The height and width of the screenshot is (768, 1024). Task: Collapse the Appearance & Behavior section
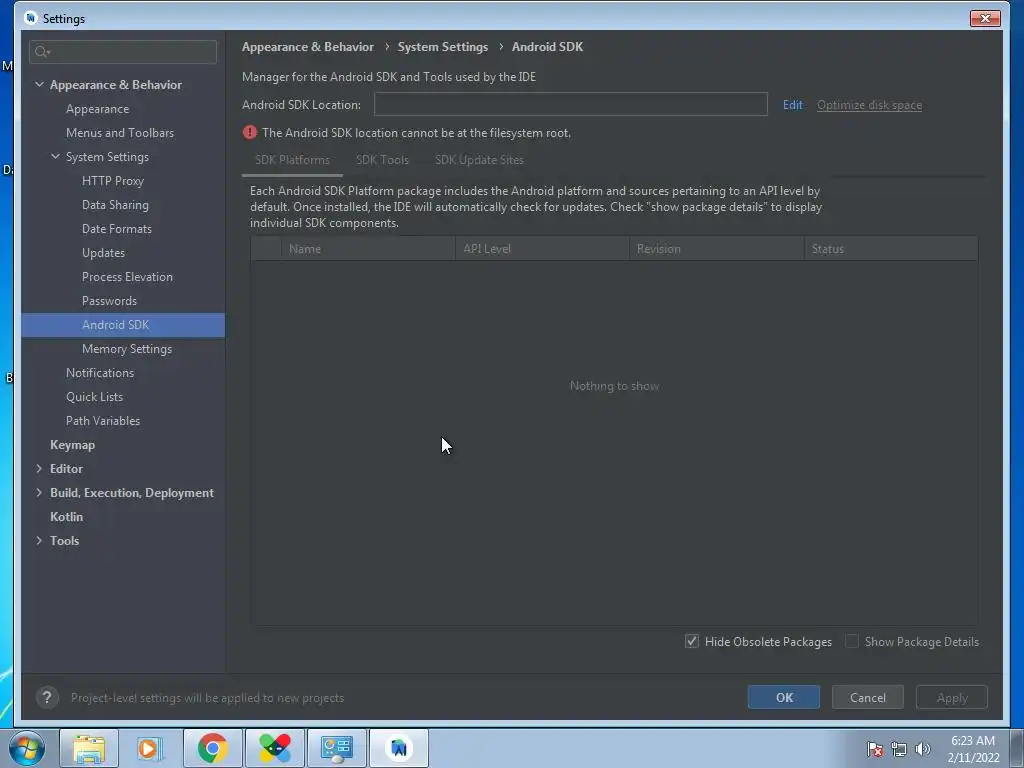click(x=39, y=84)
